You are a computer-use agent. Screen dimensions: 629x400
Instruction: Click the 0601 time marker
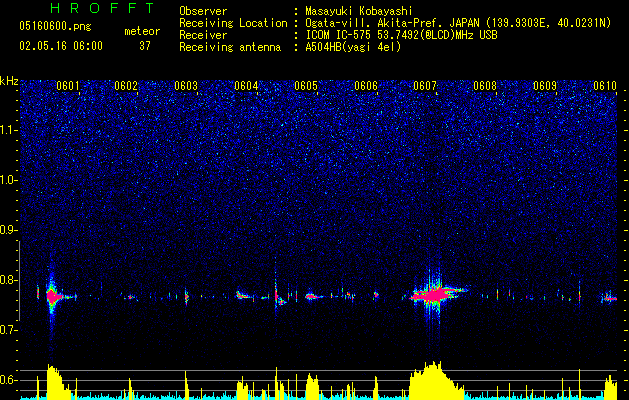pyautogui.click(x=67, y=86)
